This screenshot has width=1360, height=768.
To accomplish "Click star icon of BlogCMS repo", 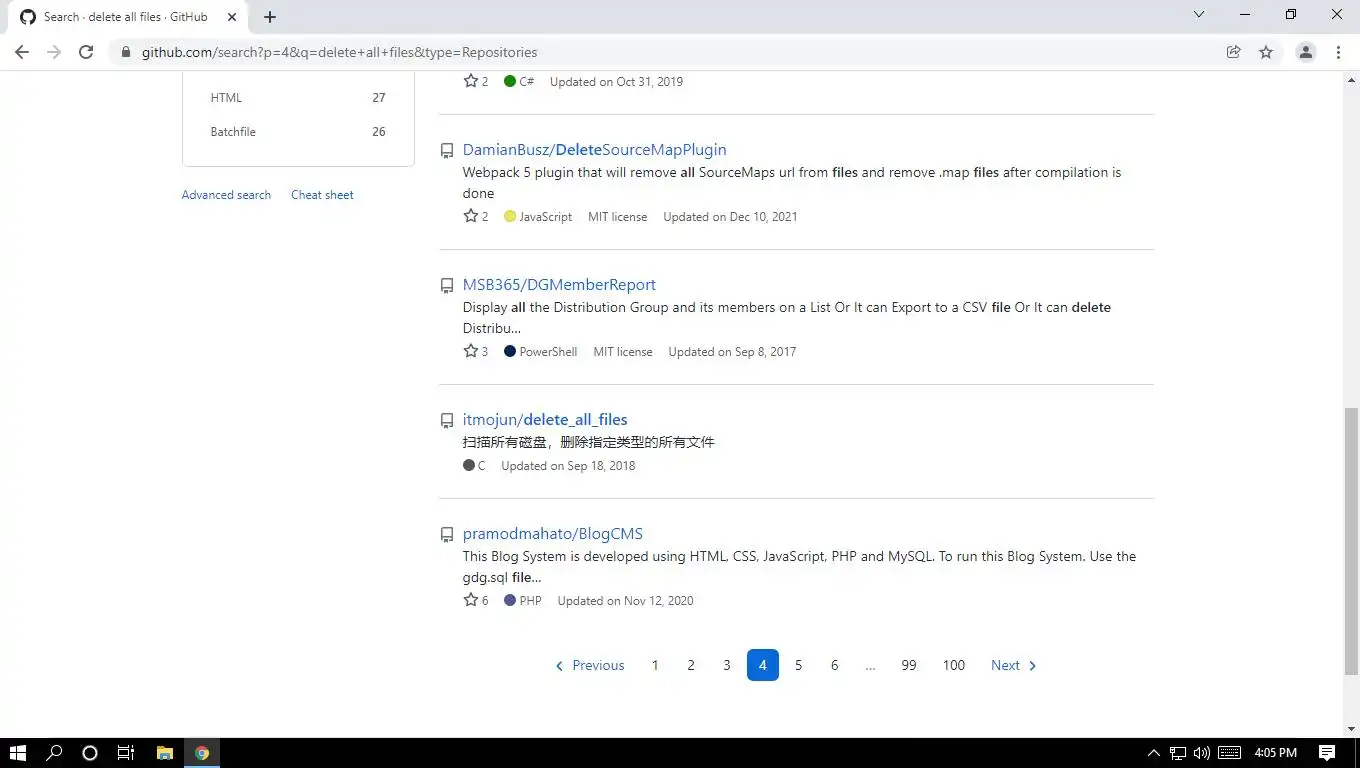I will pyautogui.click(x=471, y=600).
